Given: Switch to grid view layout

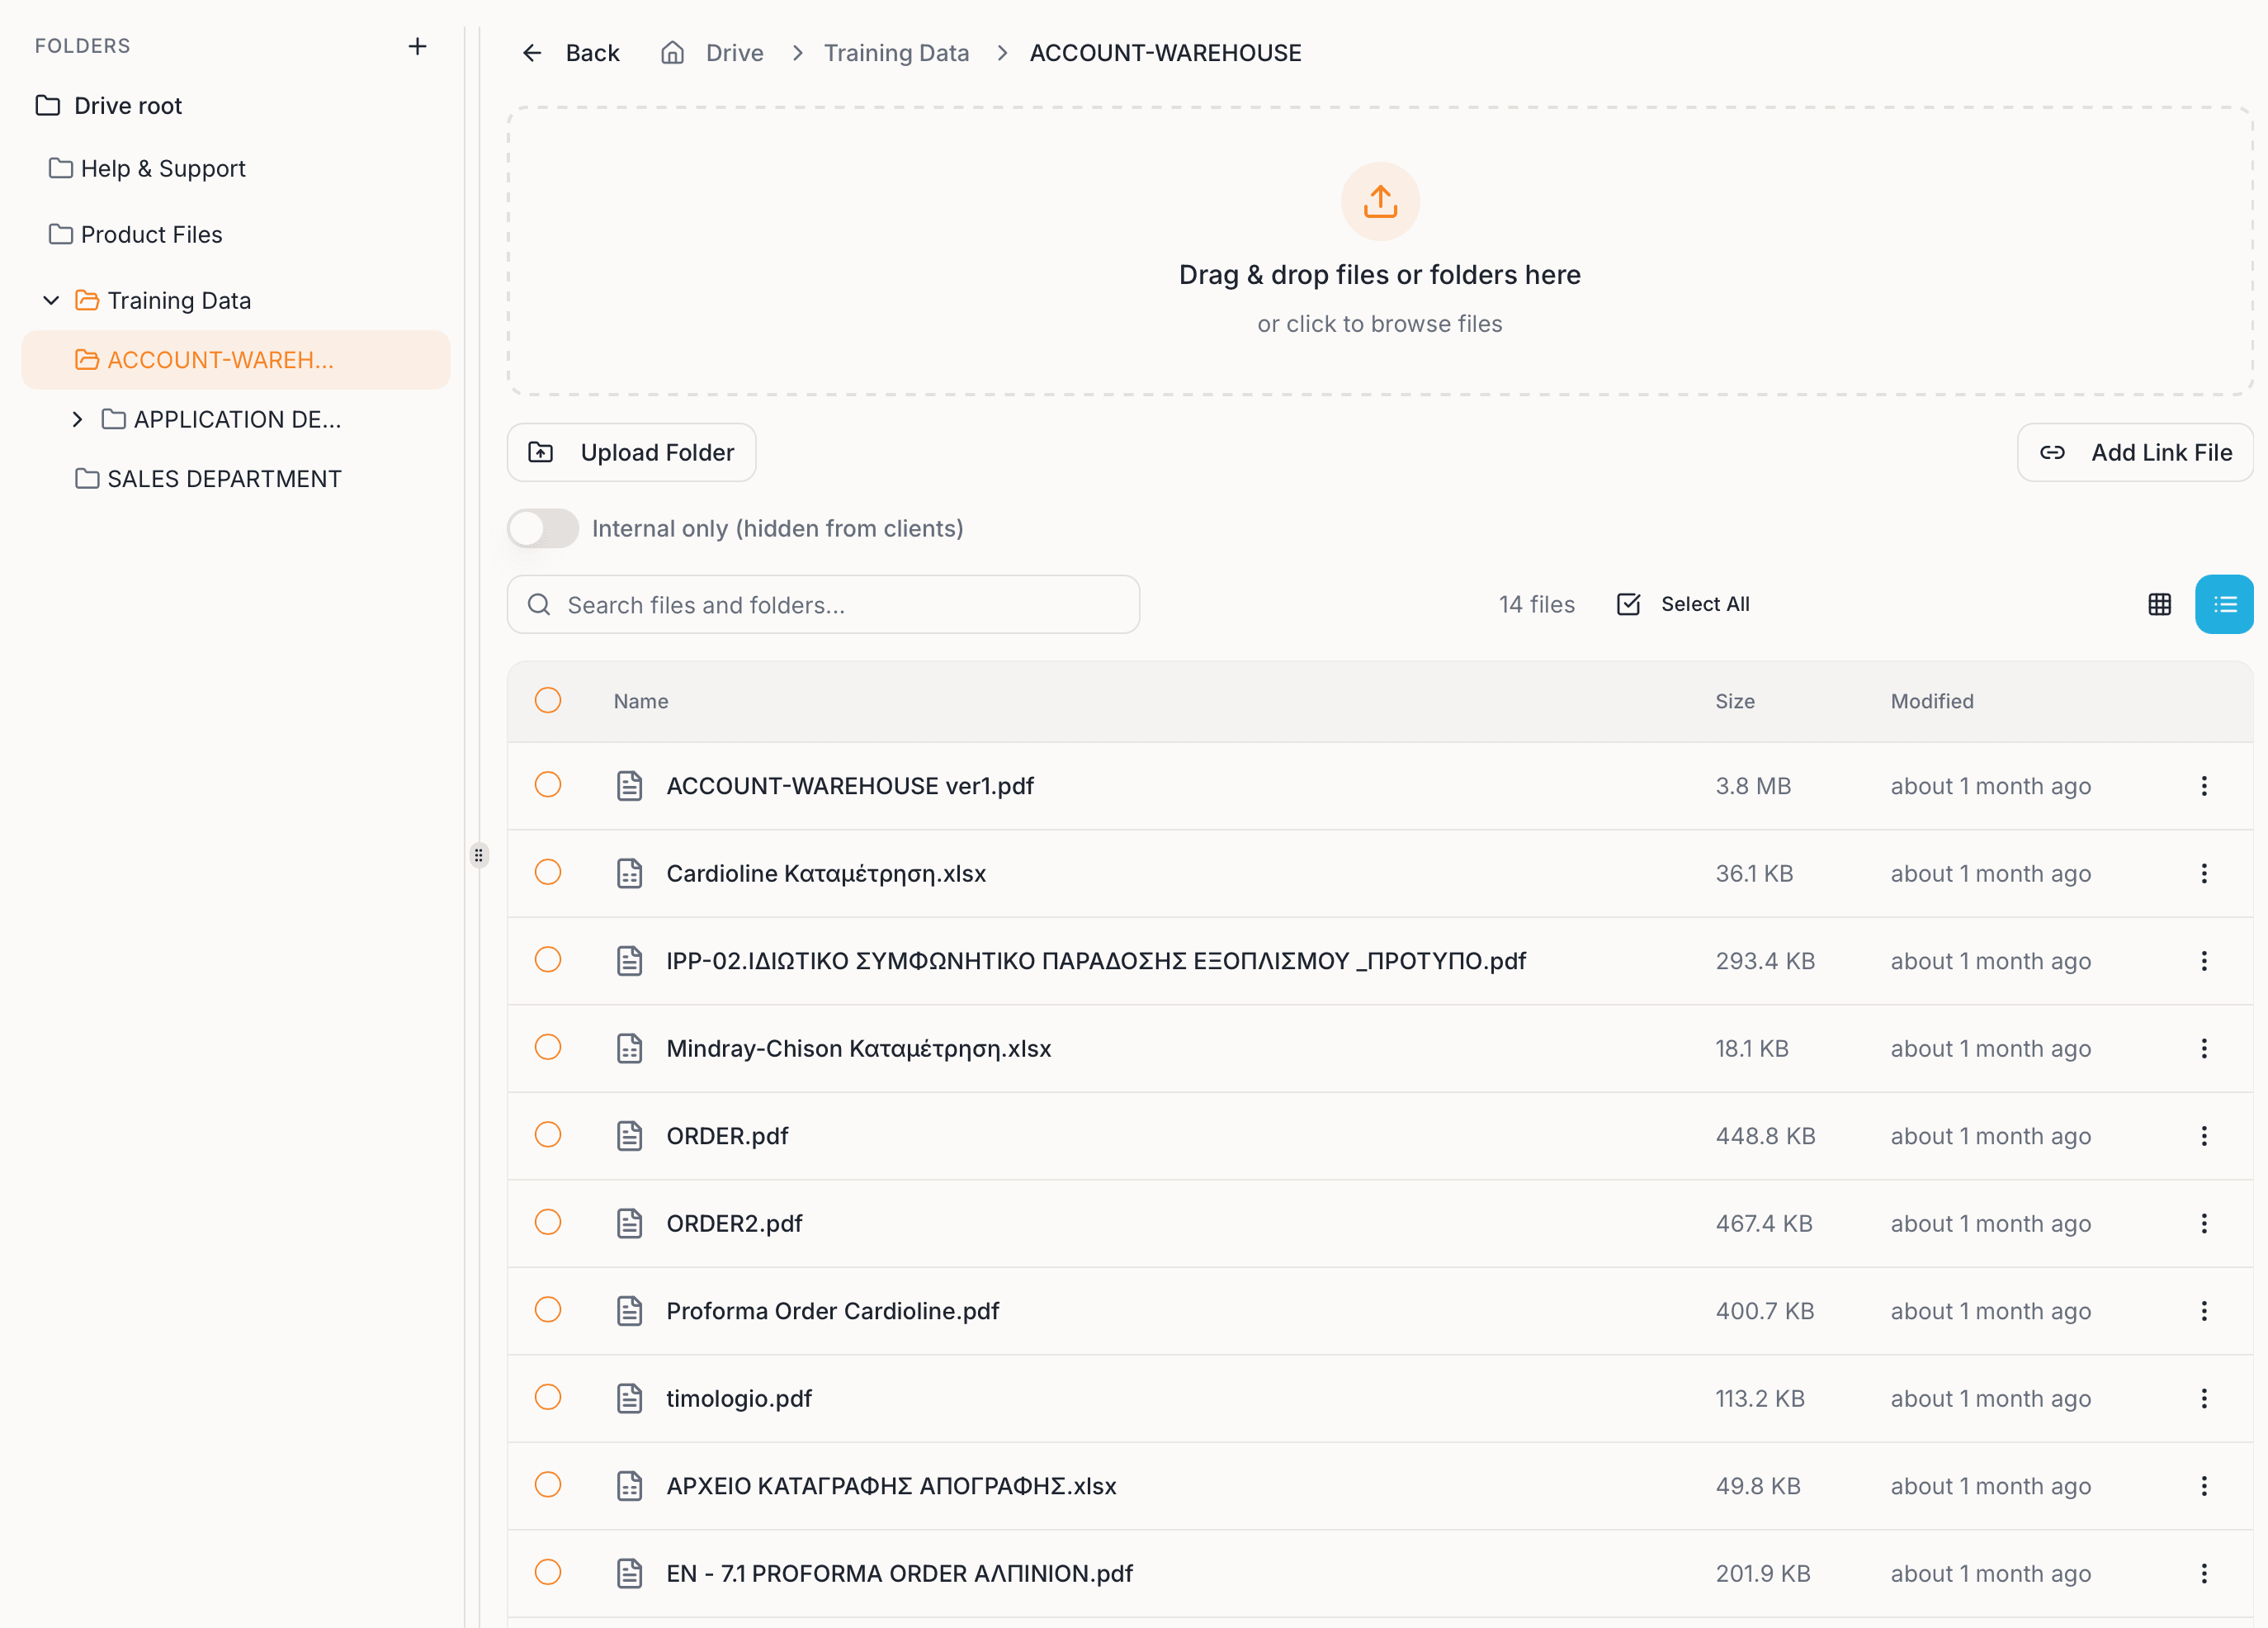Looking at the screenshot, I should pos(2159,604).
